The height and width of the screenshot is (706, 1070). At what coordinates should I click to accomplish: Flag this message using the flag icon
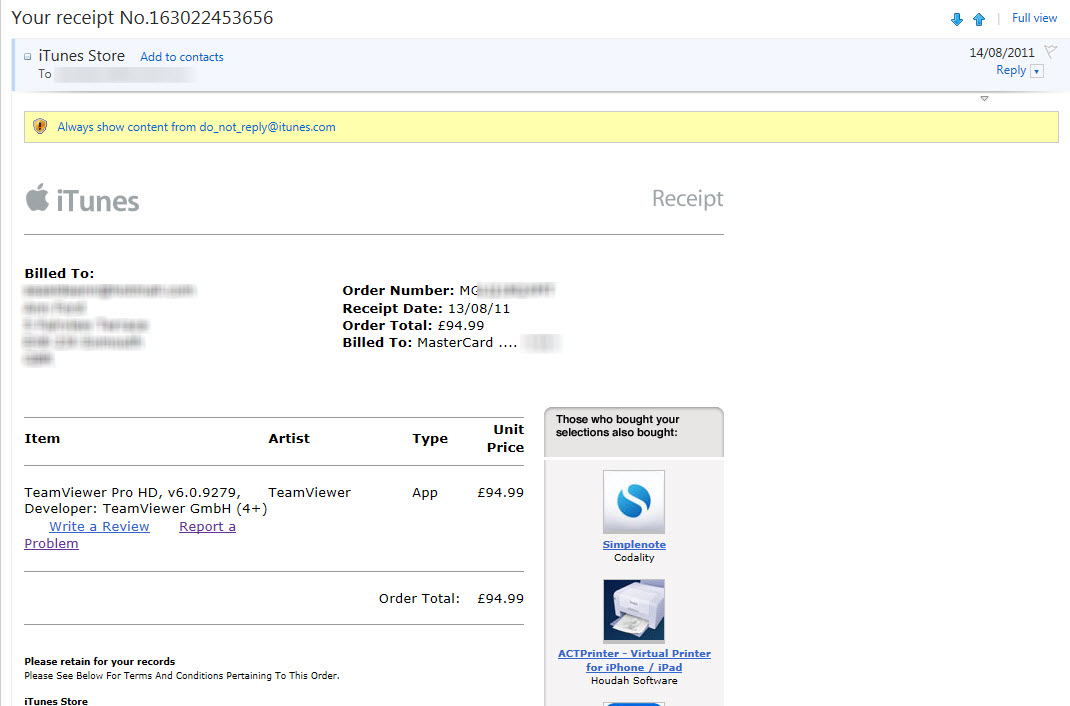1051,51
